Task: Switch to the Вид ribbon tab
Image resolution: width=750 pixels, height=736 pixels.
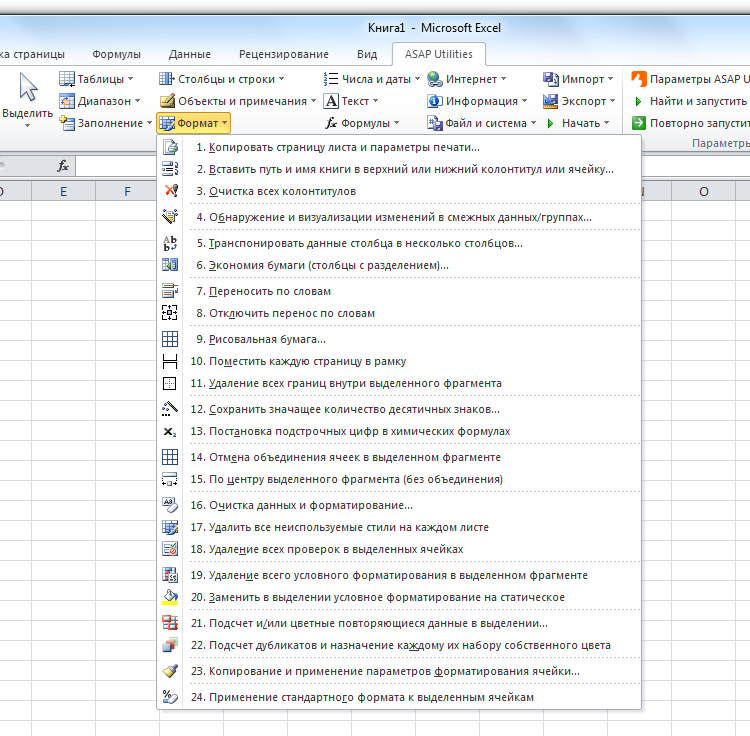Action: pos(367,54)
